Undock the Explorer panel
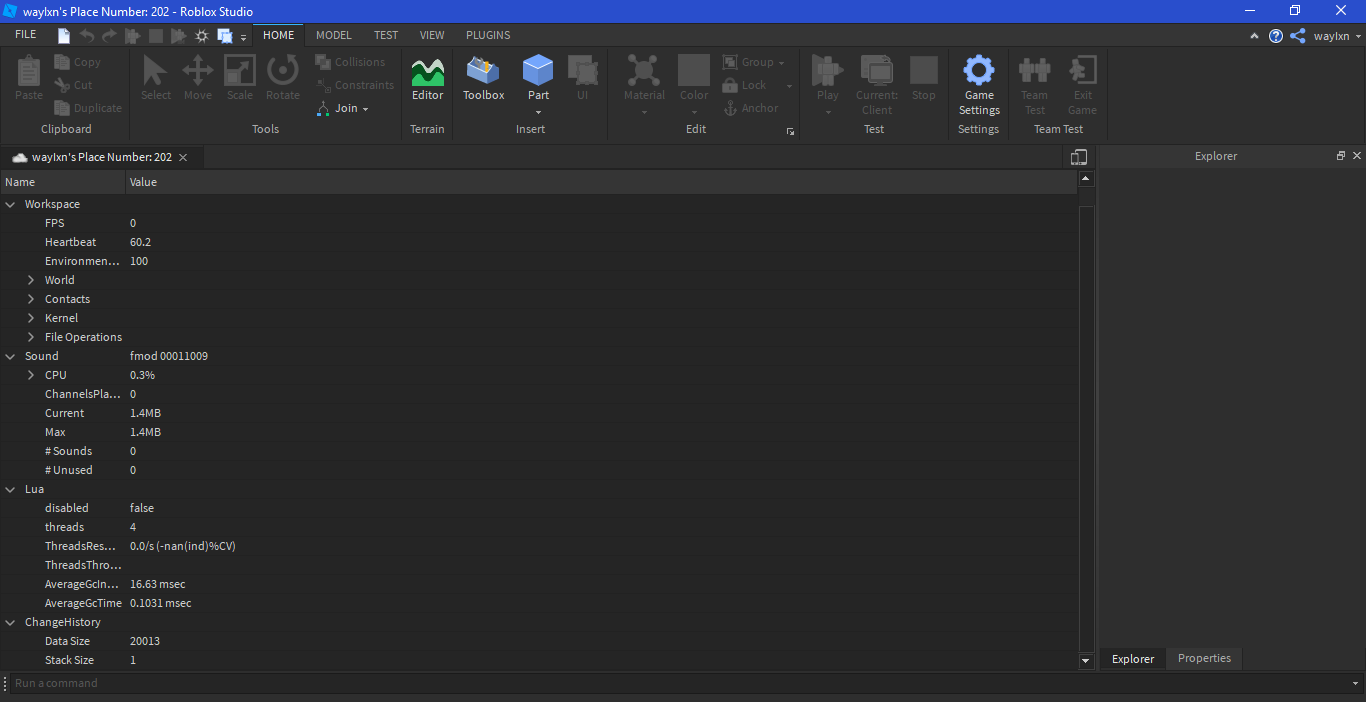This screenshot has height=702, width=1366. pos(1341,156)
